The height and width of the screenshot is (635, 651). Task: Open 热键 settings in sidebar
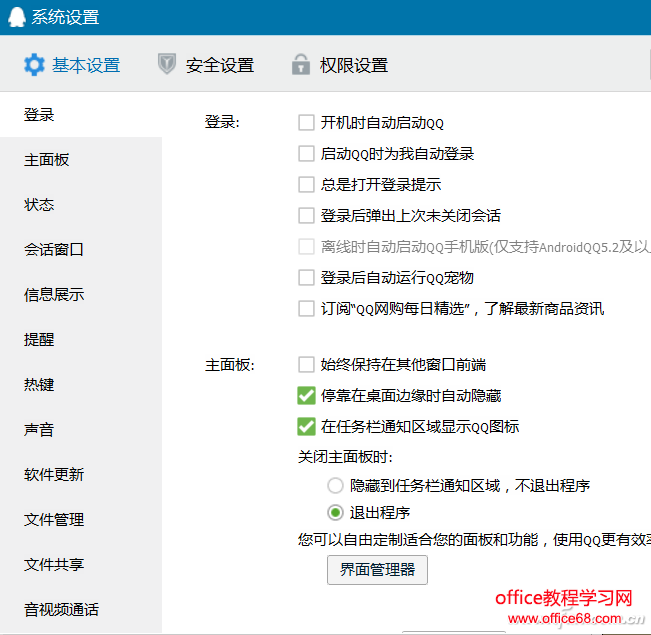pos(81,385)
